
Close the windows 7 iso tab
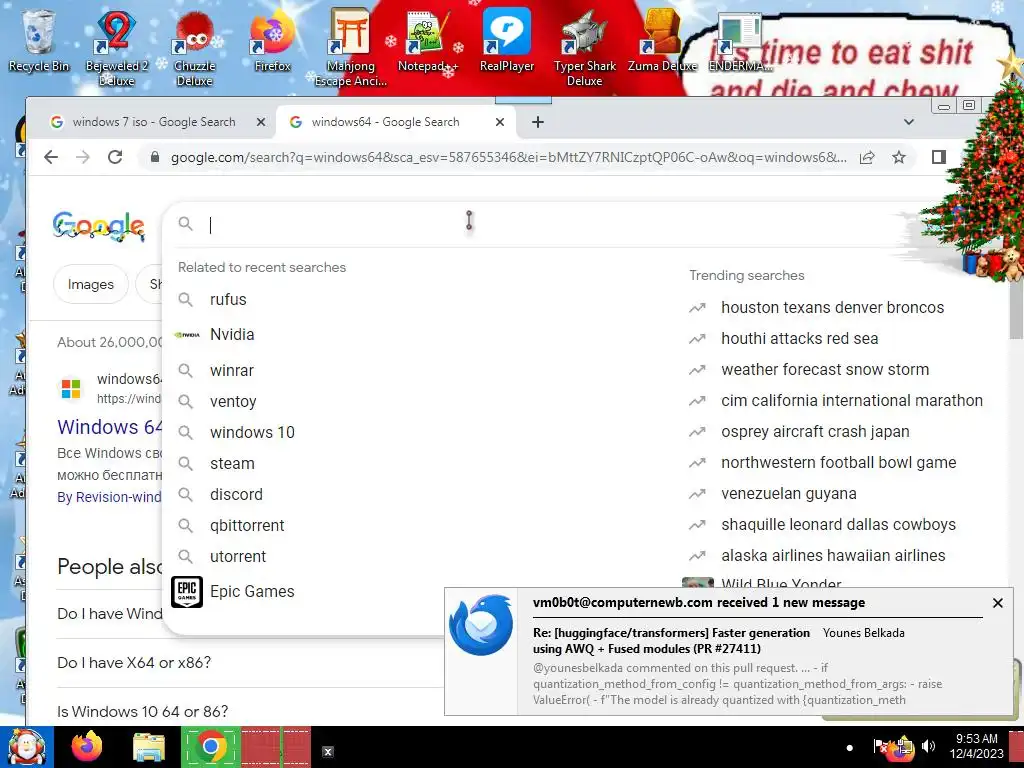tap(261, 122)
